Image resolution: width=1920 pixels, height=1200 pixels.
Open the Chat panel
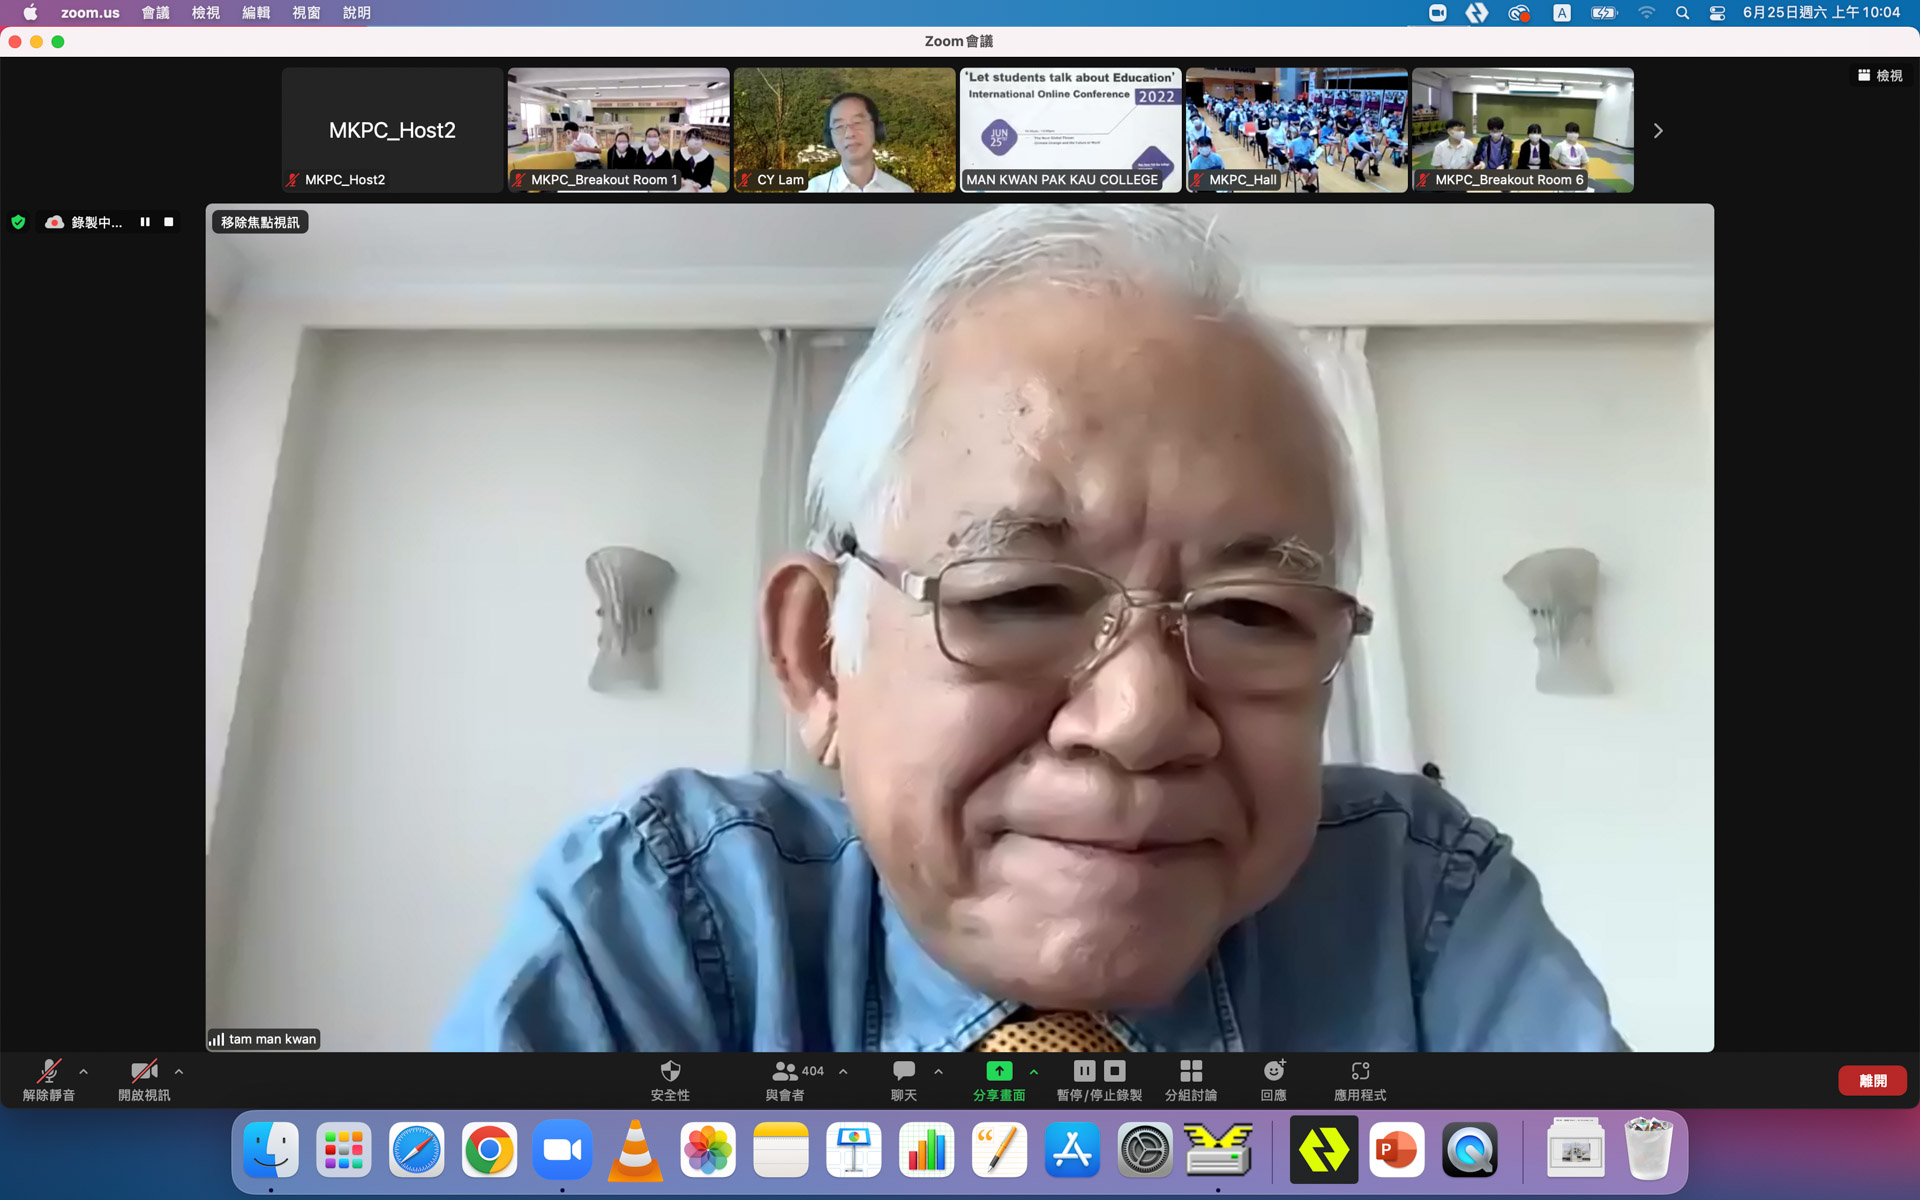904,1080
